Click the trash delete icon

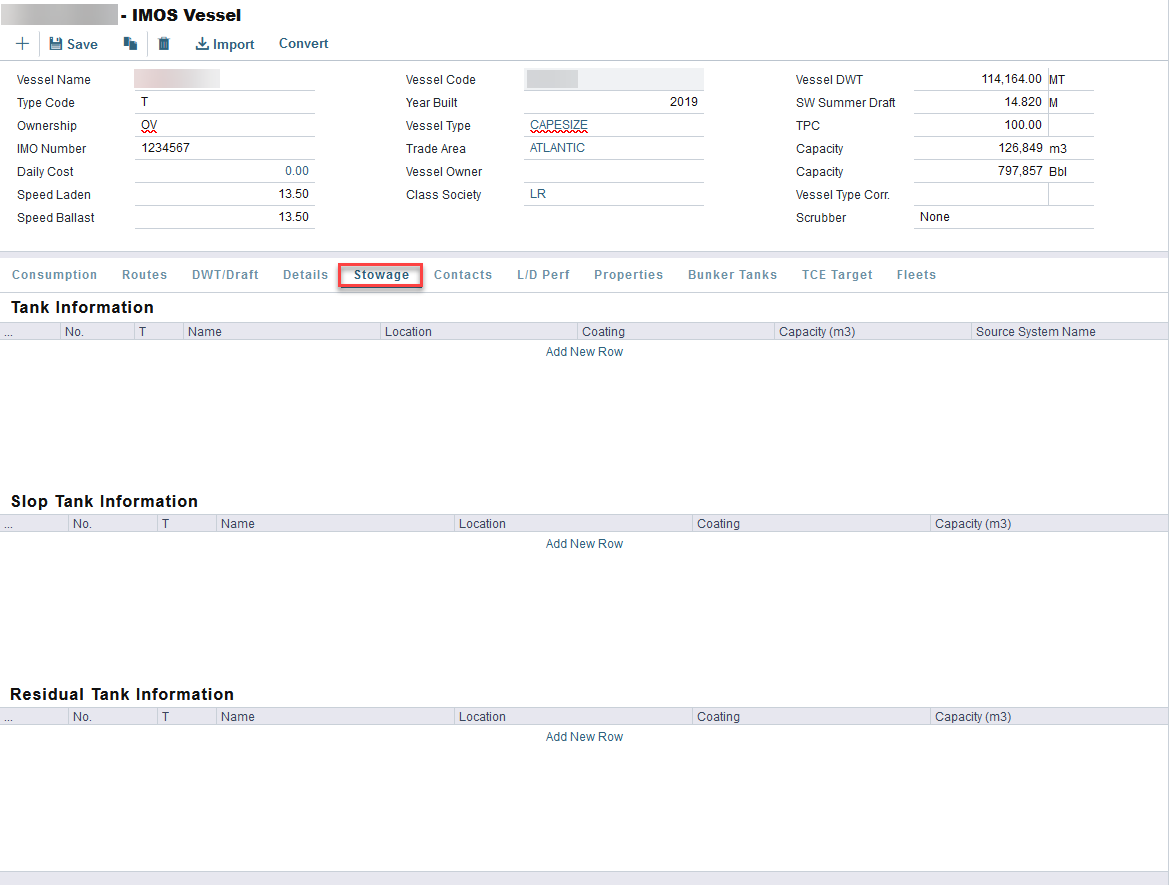164,44
